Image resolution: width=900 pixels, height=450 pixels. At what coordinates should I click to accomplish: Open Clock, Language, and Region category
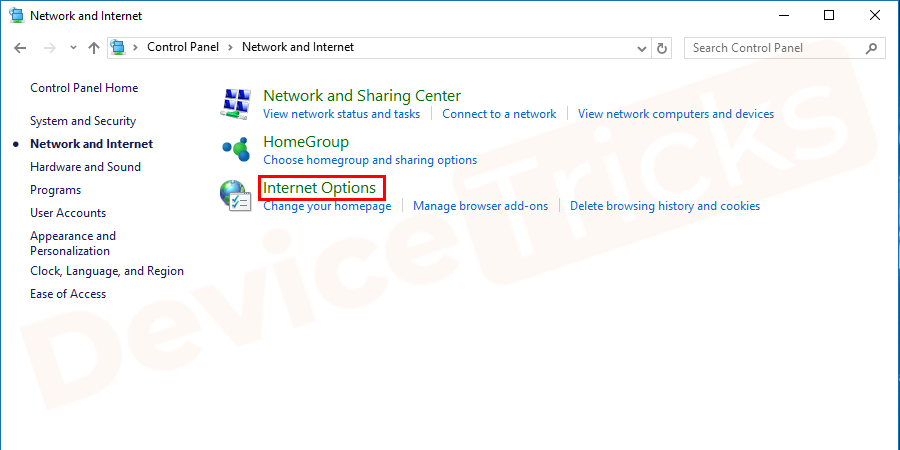click(107, 271)
